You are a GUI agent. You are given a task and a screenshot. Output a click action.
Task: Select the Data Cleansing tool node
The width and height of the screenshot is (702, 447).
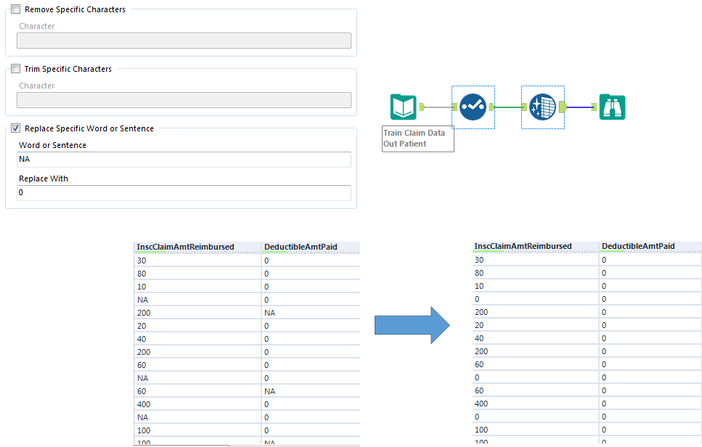point(473,106)
